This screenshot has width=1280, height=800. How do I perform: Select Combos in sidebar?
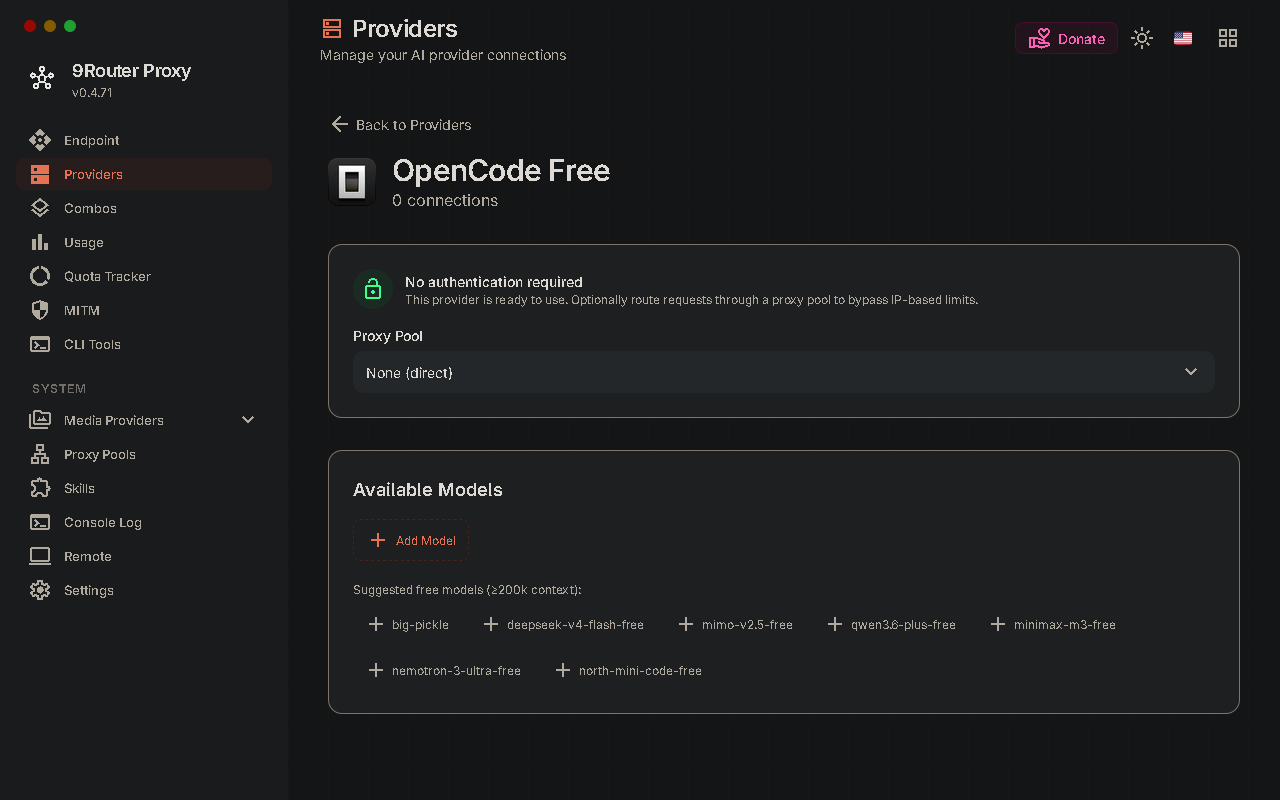(x=144, y=208)
